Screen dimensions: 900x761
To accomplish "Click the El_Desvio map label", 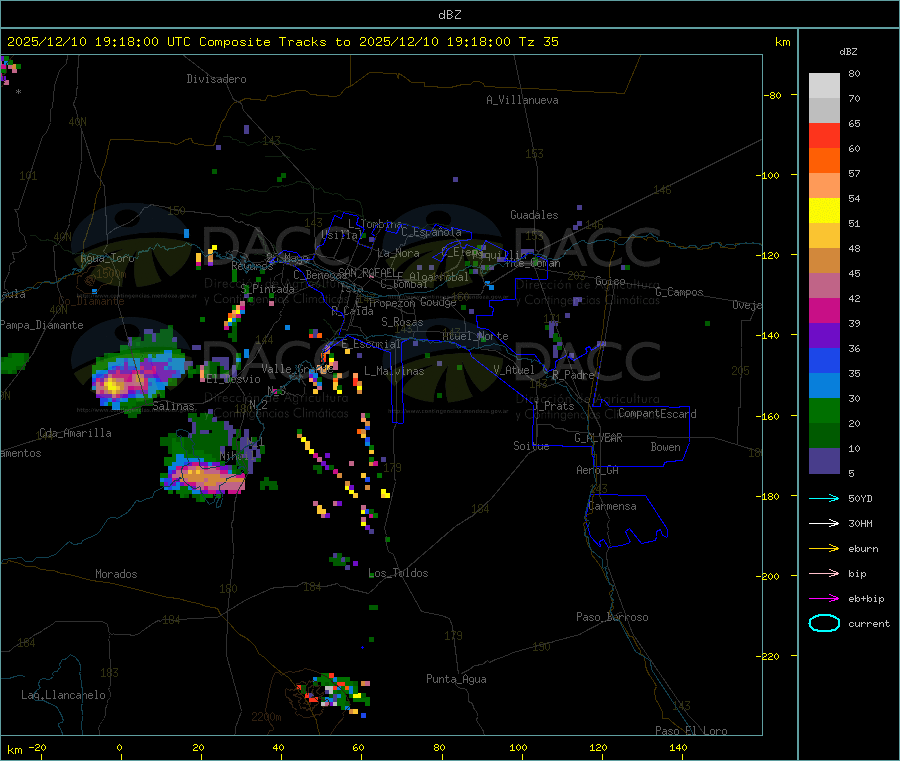I will pyautogui.click(x=234, y=379).
